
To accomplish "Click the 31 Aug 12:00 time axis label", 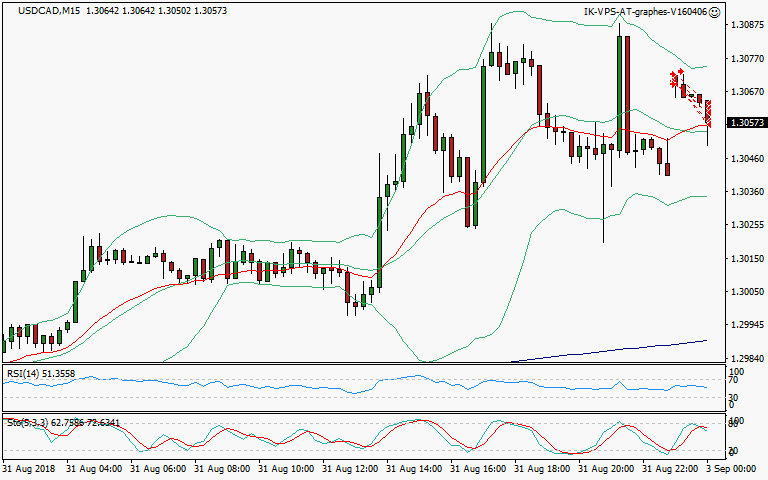I will (x=352, y=468).
